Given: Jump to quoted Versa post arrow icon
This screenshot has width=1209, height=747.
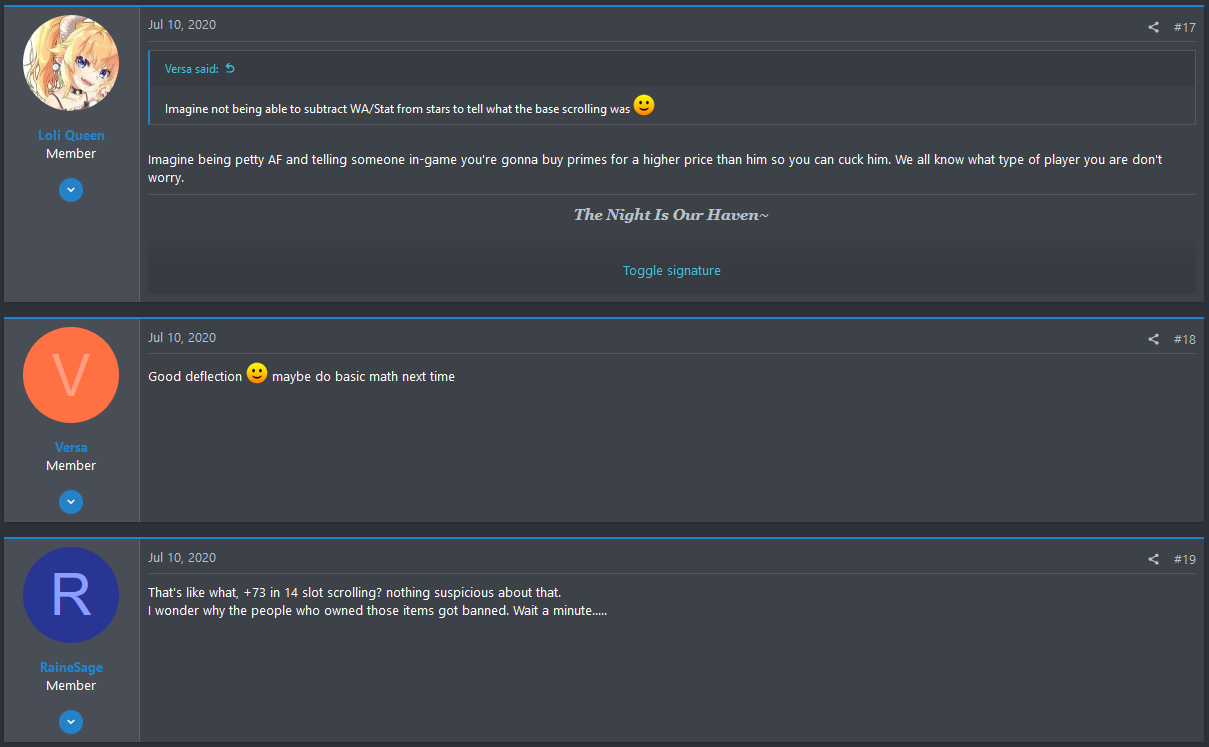Looking at the screenshot, I should 230,69.
